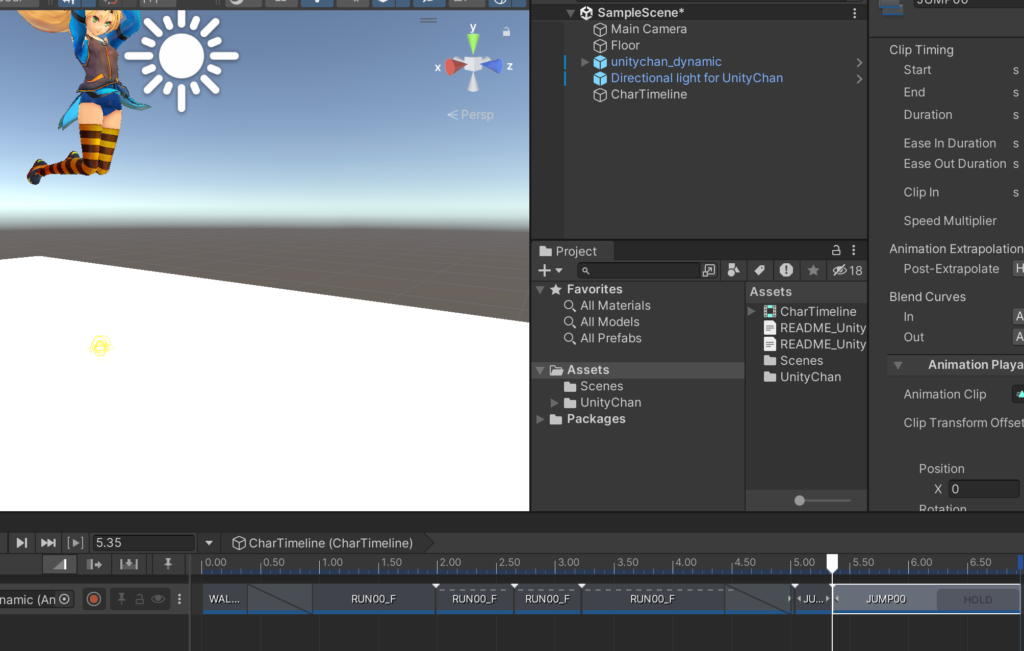Mute the animation track with eye icon
This screenshot has width=1024, height=651.
[158, 599]
